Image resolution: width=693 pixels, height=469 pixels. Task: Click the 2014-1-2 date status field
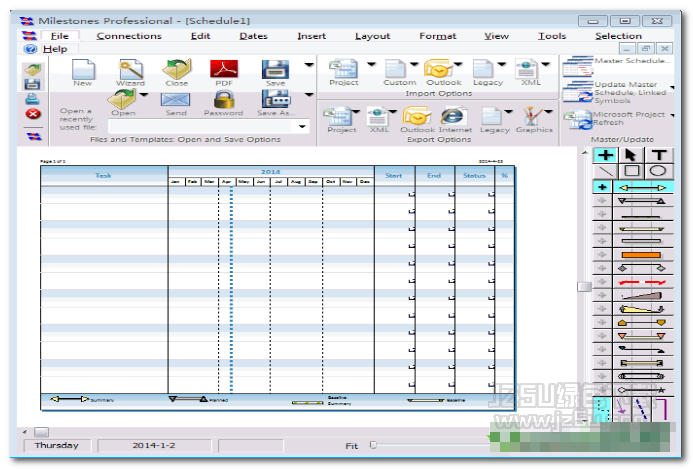(154, 446)
